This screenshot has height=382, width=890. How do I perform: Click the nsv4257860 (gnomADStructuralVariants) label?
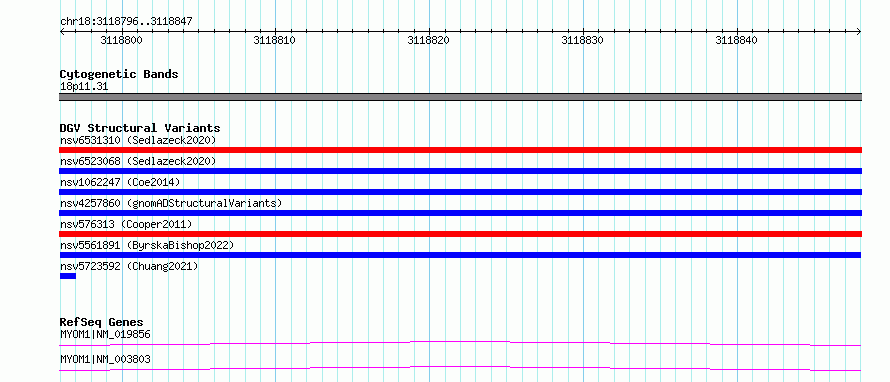click(x=171, y=203)
